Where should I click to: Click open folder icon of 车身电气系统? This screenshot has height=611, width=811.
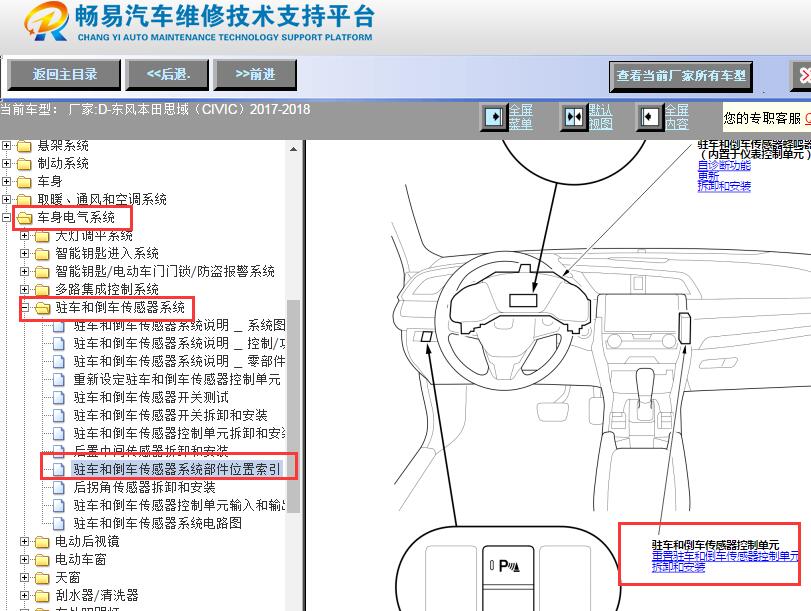click(24, 218)
